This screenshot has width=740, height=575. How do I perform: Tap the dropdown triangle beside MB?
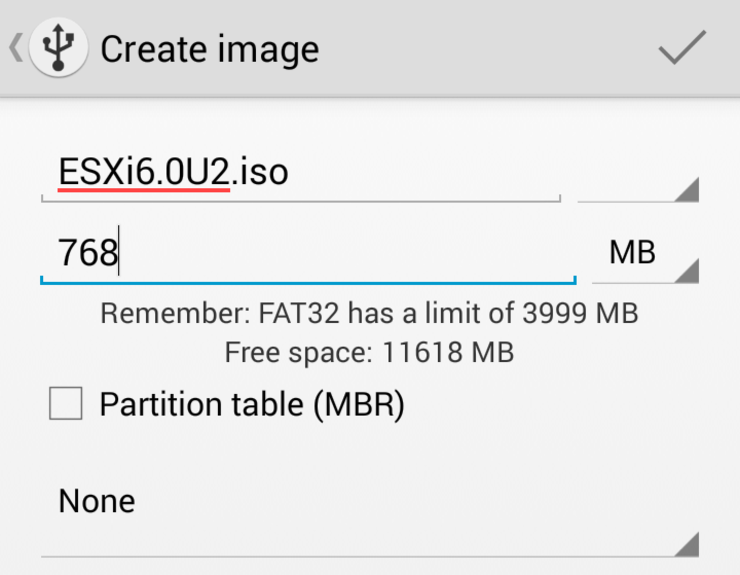(687, 271)
